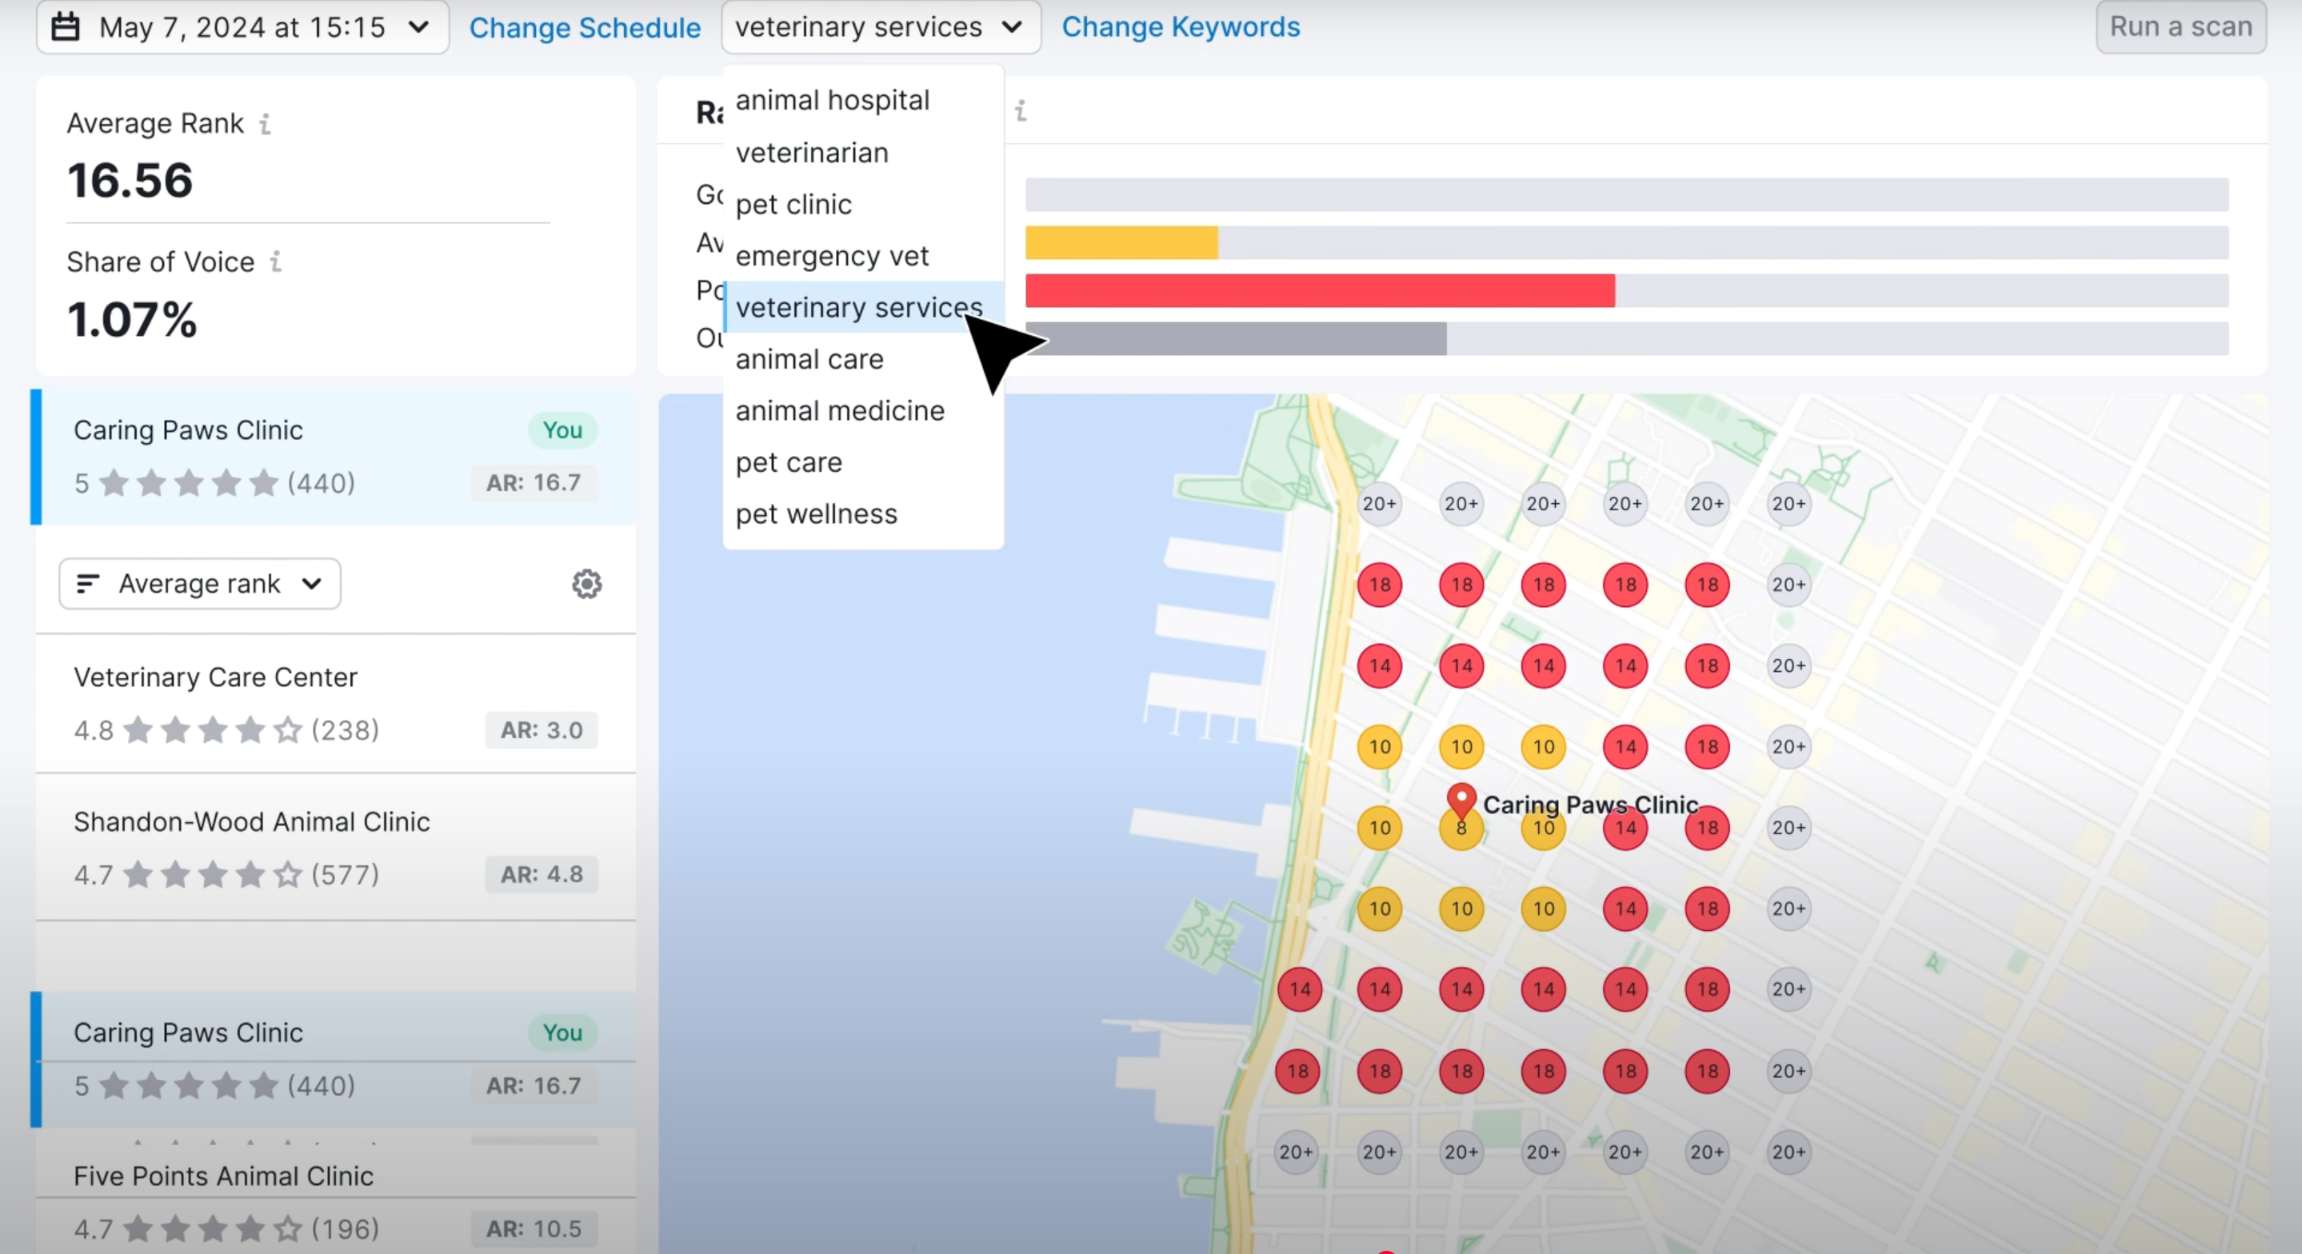Click info icon next to Share of Voice
2302x1254 pixels.
click(x=276, y=262)
